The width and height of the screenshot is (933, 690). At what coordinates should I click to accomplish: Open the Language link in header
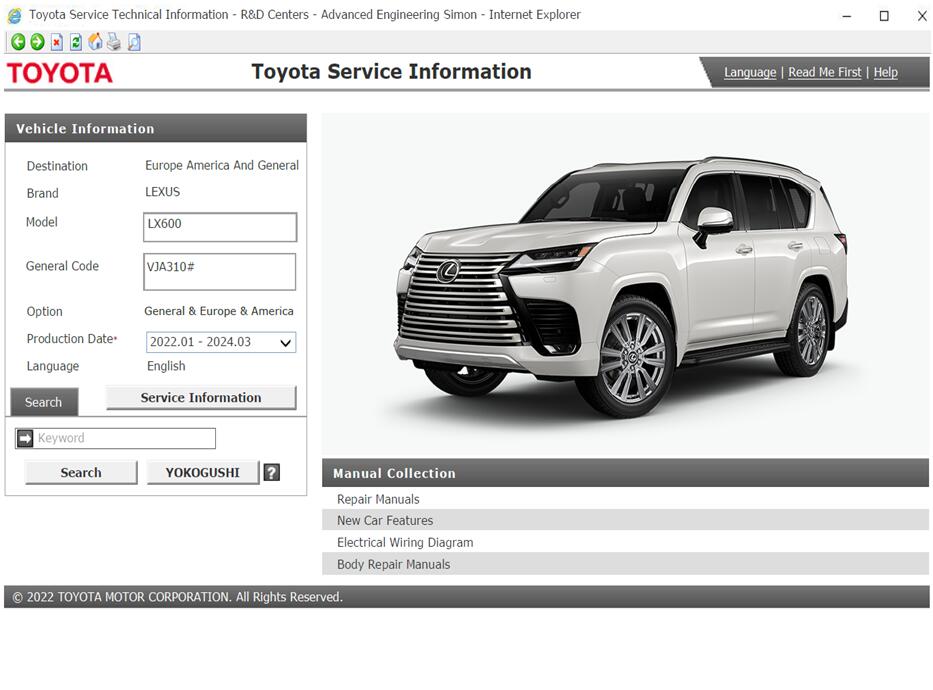750,72
